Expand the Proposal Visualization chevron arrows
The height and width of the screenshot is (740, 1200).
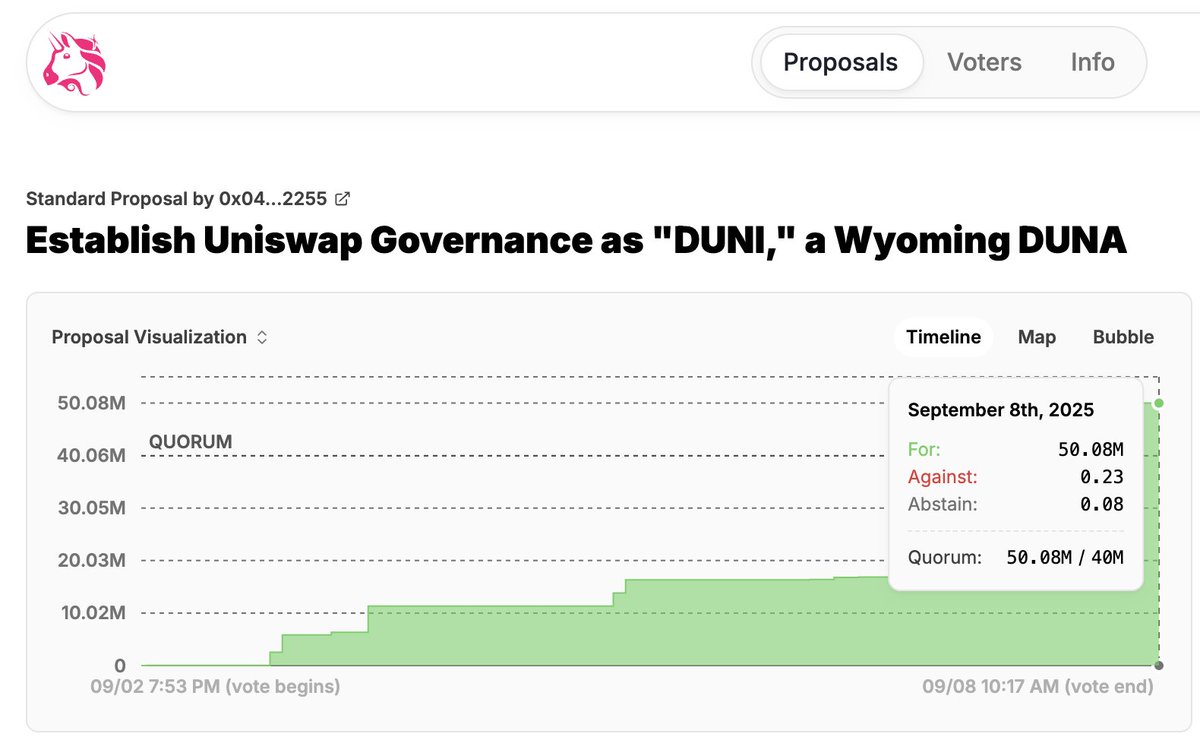click(261, 337)
